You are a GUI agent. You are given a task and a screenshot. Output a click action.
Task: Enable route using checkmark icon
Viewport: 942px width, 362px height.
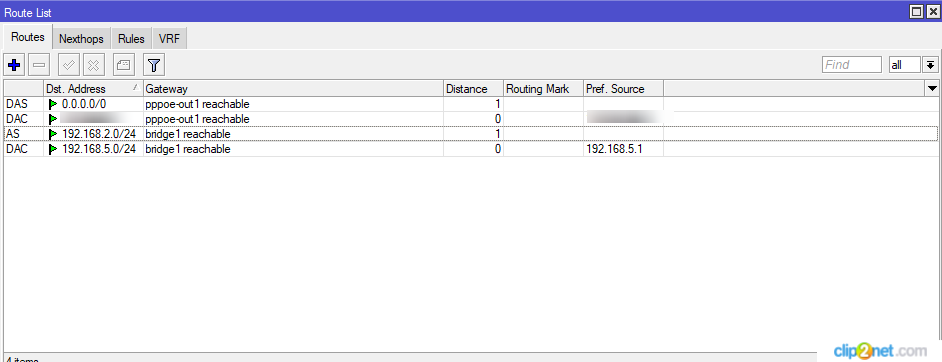68,64
